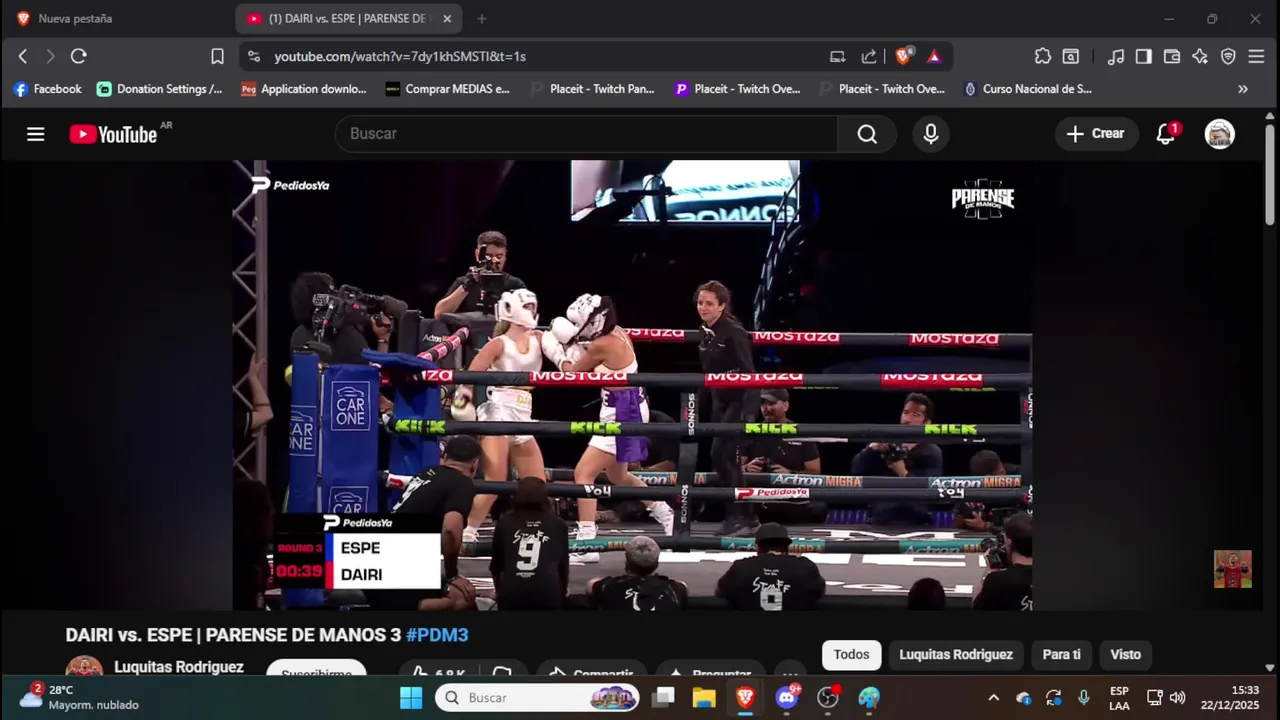Open the YouTube account avatar menu
Image resolution: width=1280 pixels, height=720 pixels.
point(1219,134)
